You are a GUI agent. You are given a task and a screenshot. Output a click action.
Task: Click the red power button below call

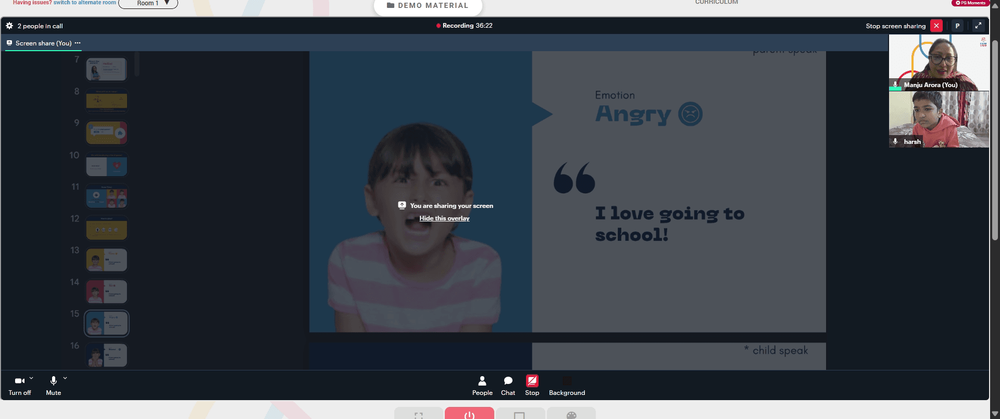point(469,413)
